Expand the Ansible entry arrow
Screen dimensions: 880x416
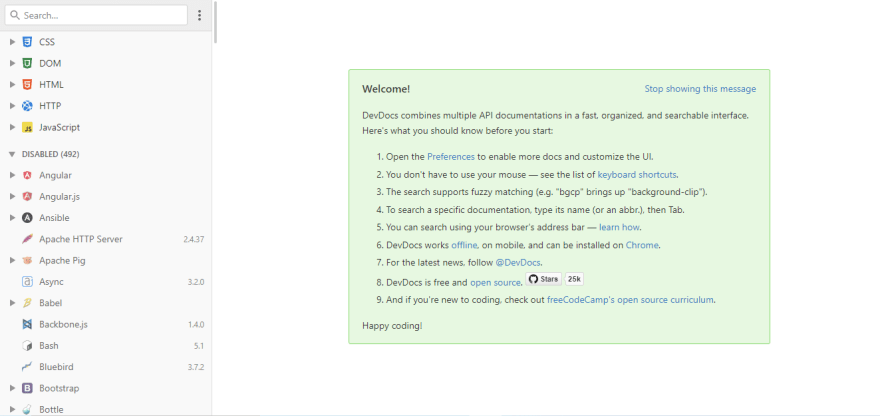point(12,218)
